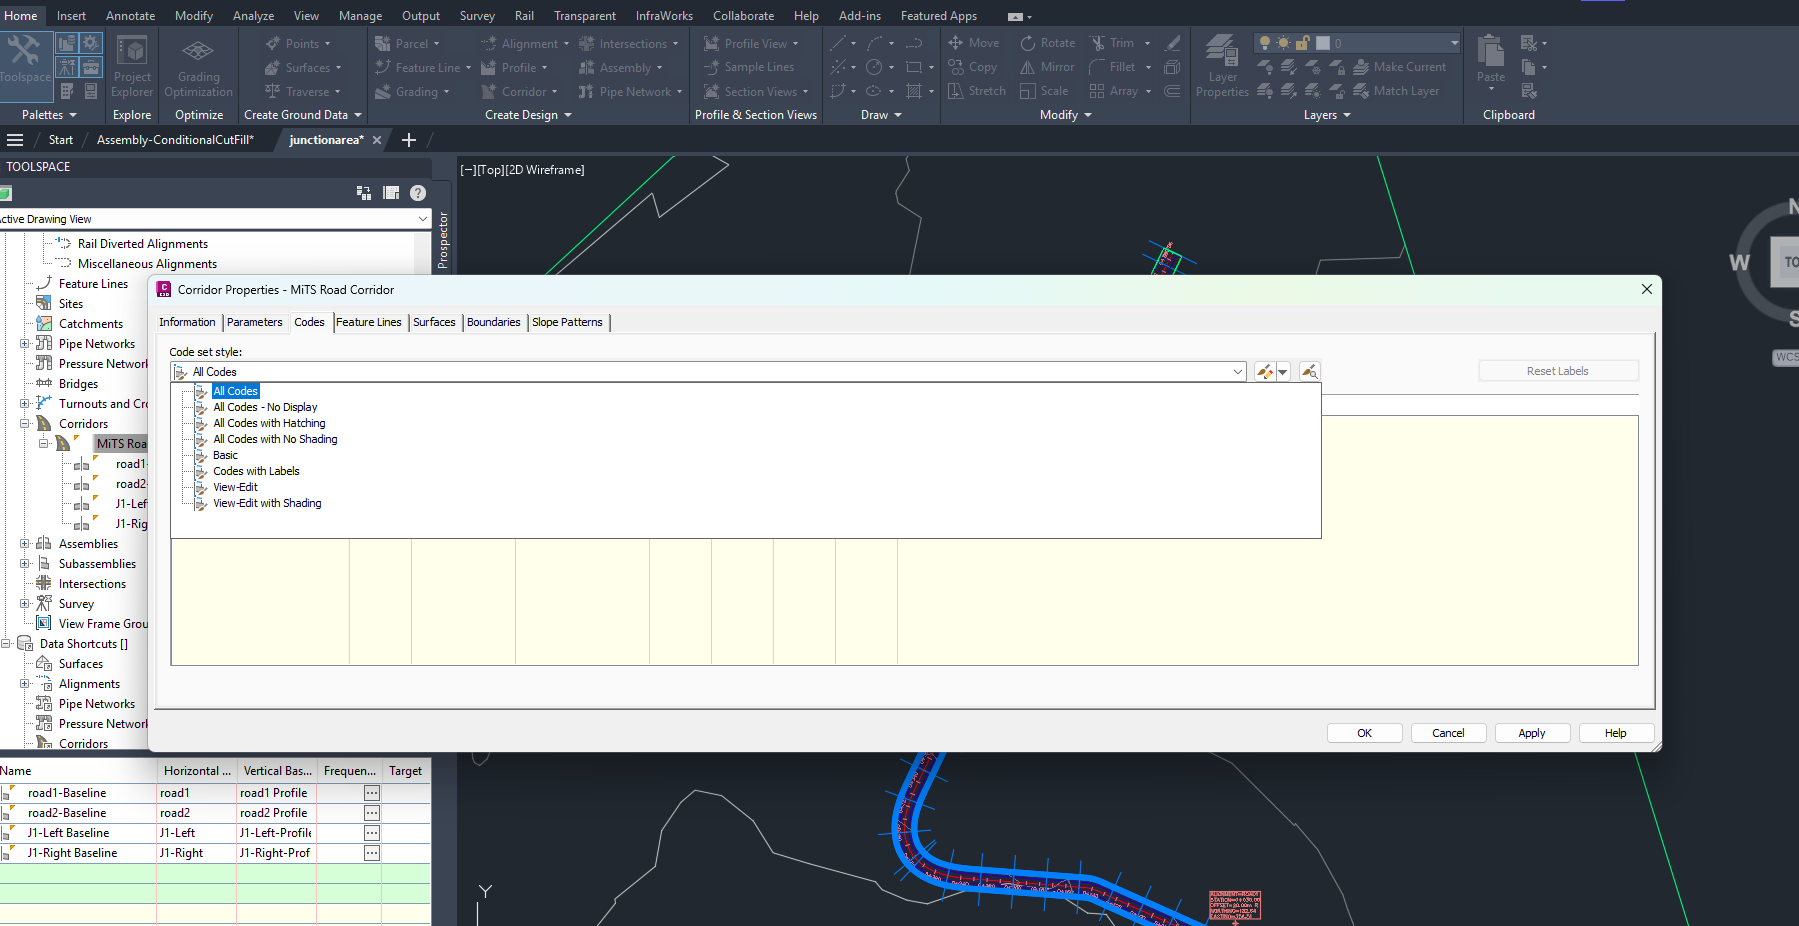Screen dimensions: 1799x926
Task: Click the Fillet tool
Action: [x=1112, y=67]
